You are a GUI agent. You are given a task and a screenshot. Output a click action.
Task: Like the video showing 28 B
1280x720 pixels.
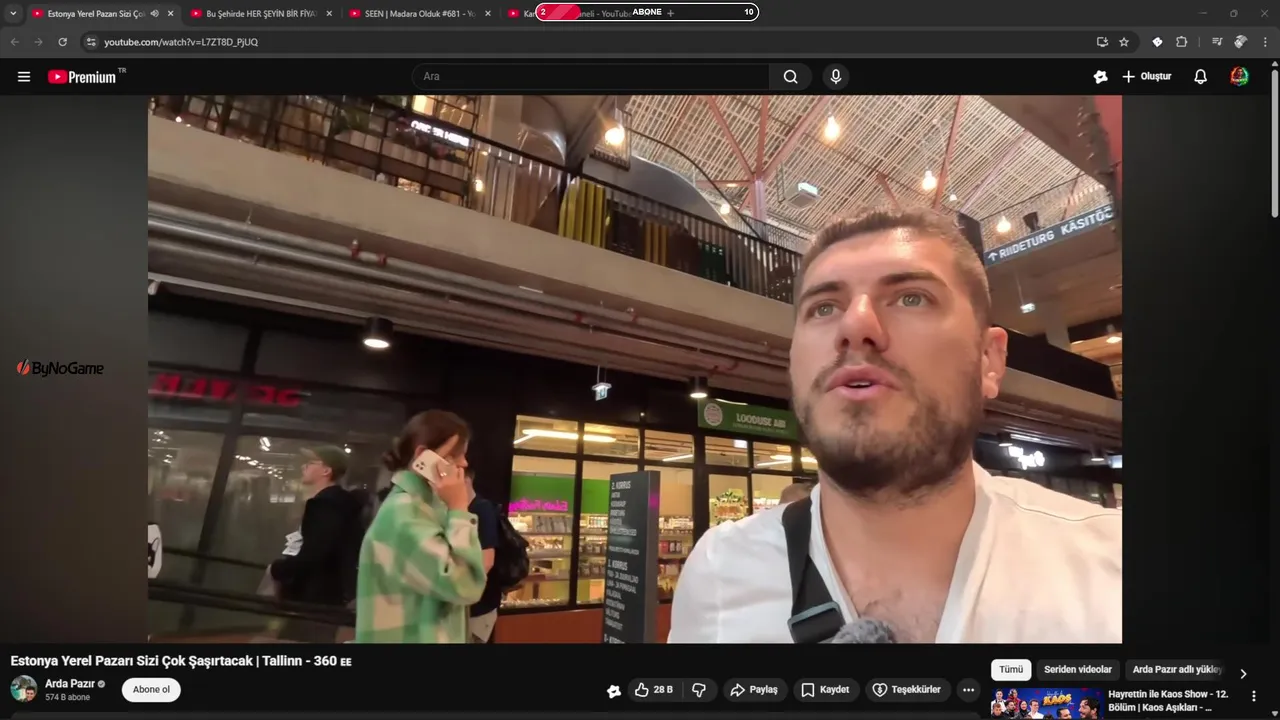pos(654,690)
